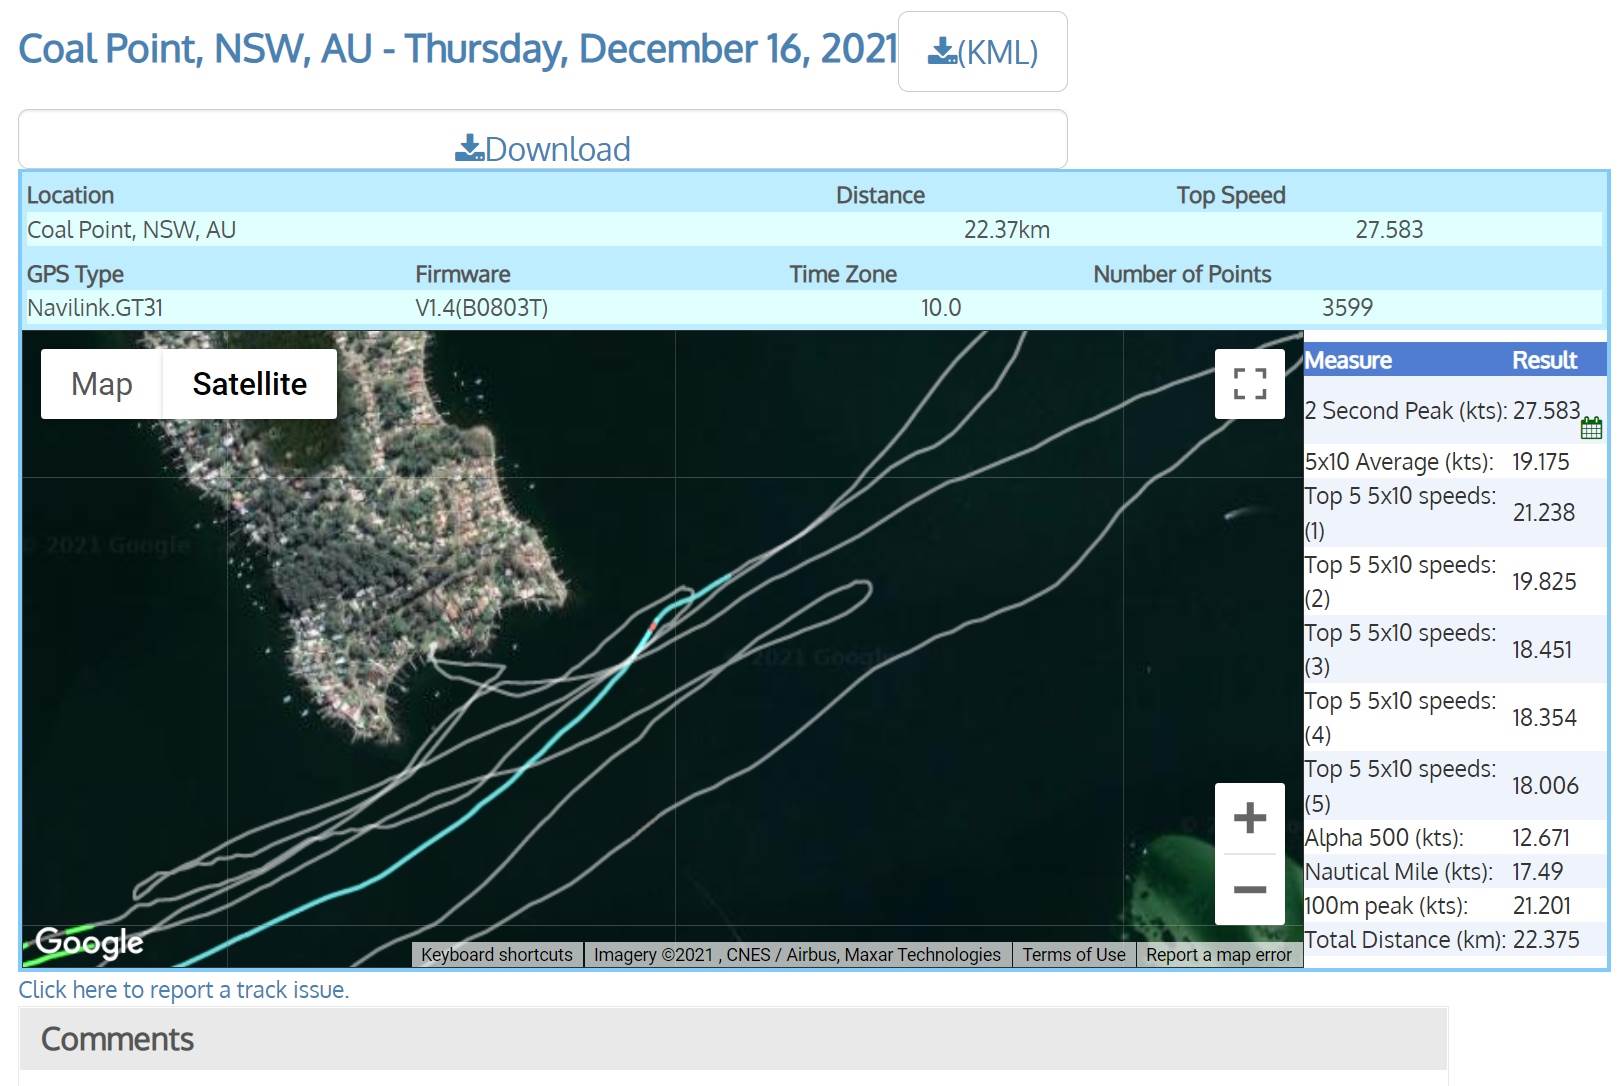The height and width of the screenshot is (1086, 1622).
Task: Click Report a map error
Action: pos(1218,955)
